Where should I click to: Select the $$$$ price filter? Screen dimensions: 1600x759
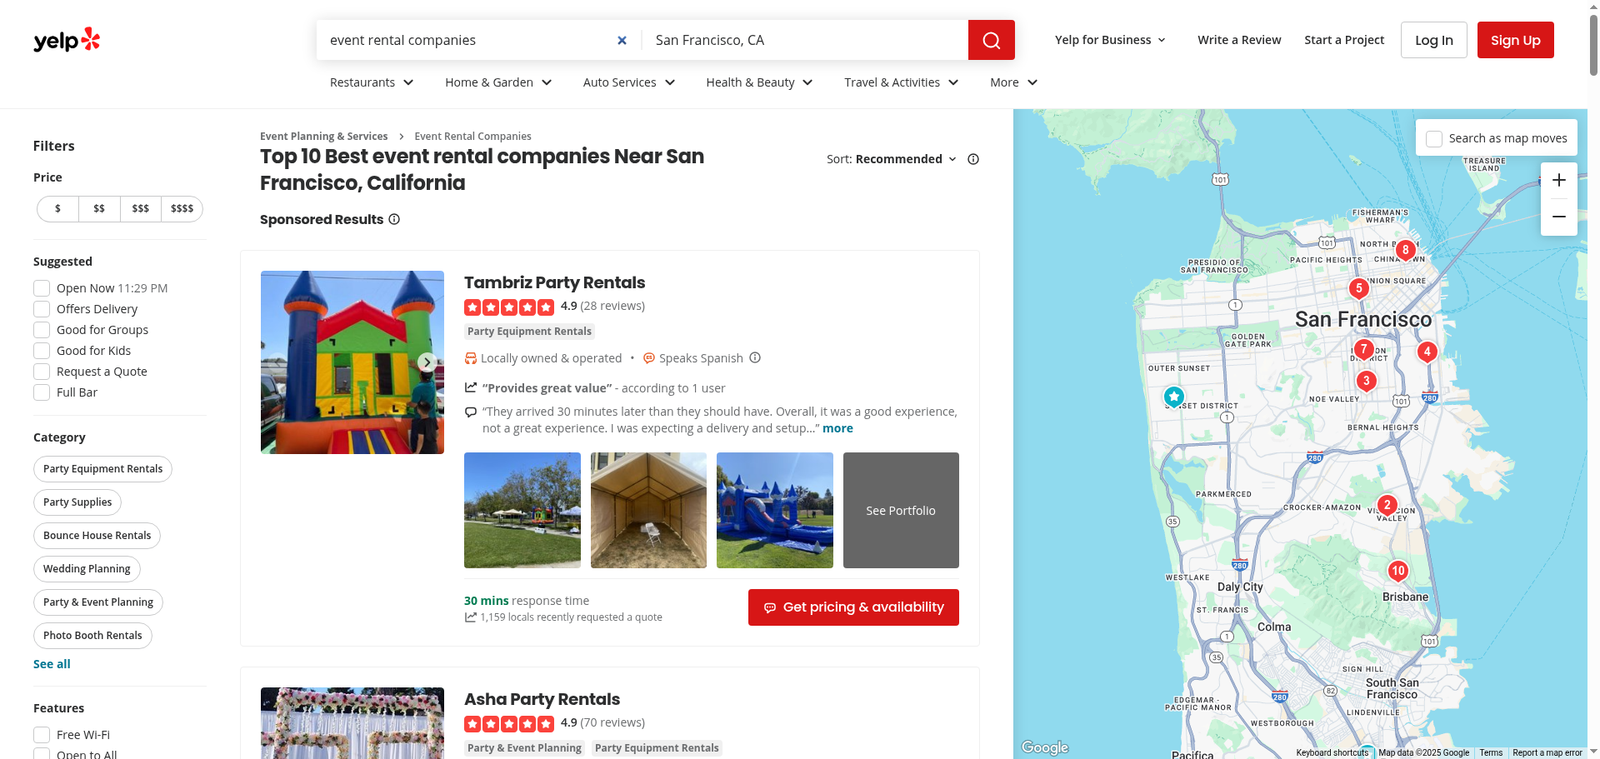(x=182, y=209)
